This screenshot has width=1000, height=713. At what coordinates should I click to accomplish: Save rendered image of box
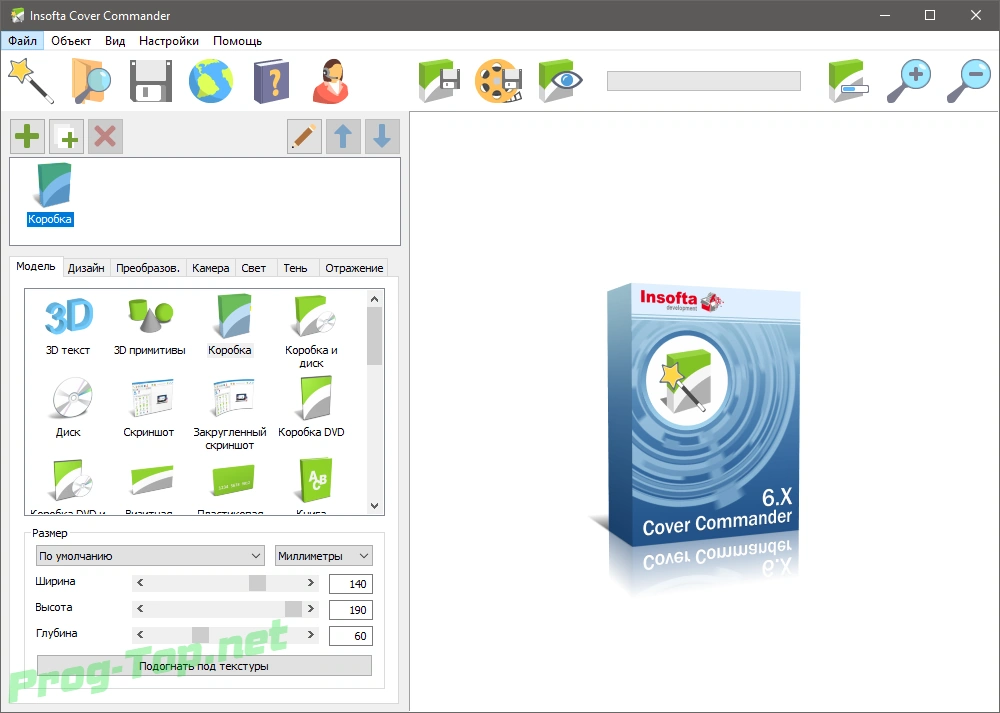coord(439,80)
